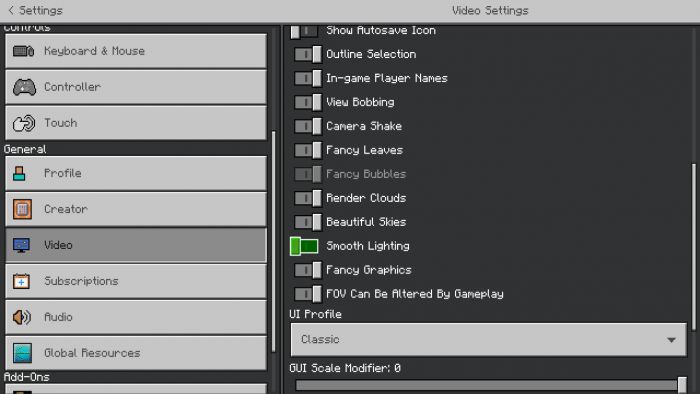Click the gamepad icon for Controller
This screenshot has height=394, width=700.
pyautogui.click(x=24, y=87)
